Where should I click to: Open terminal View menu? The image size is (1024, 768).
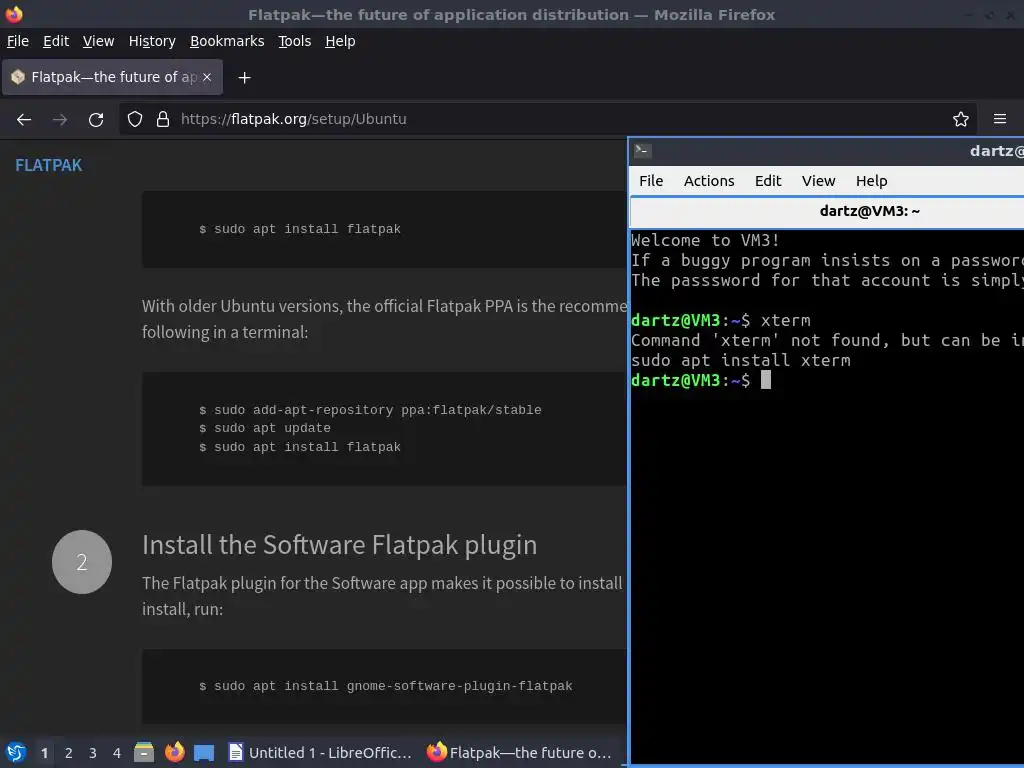point(818,181)
